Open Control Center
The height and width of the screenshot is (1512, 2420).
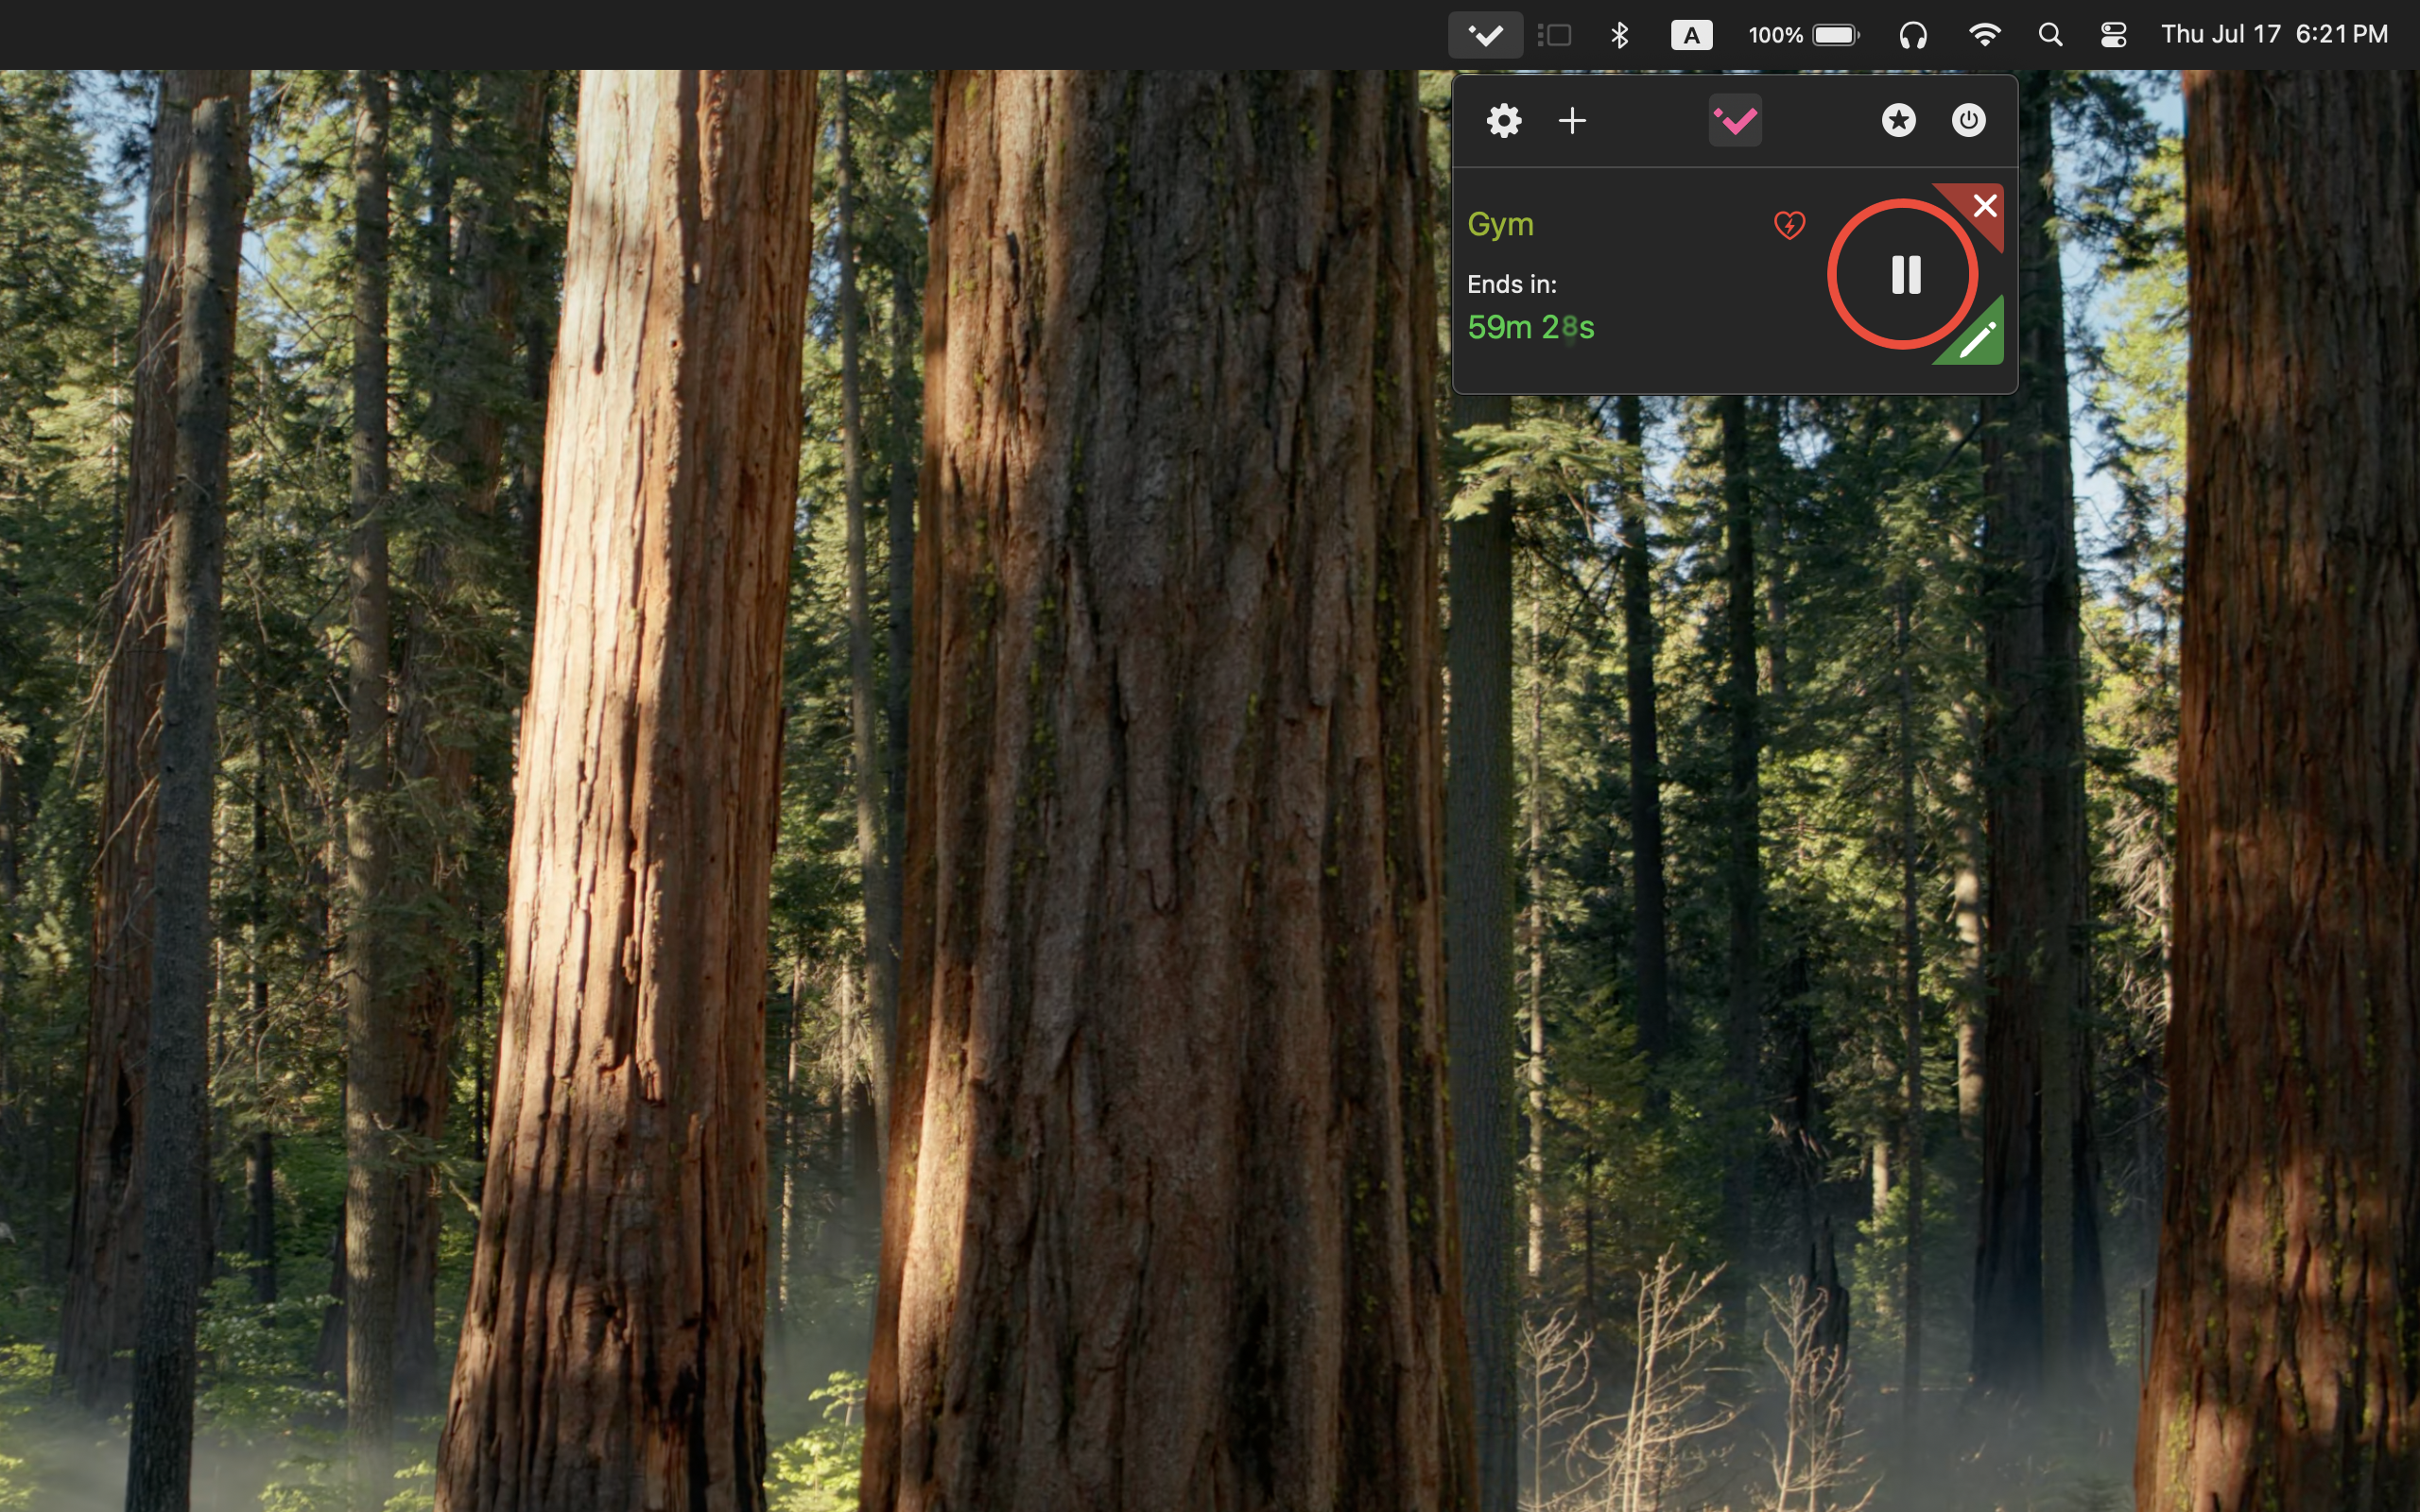pyautogui.click(x=2113, y=35)
